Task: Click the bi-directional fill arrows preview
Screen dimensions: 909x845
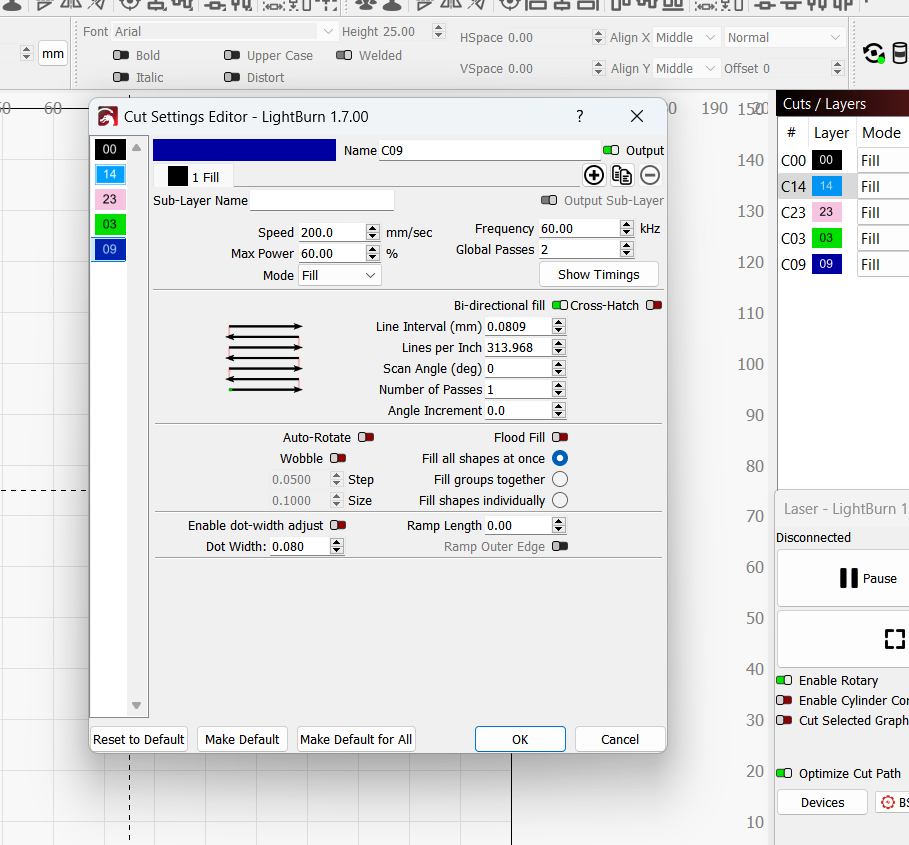Action: 264,358
